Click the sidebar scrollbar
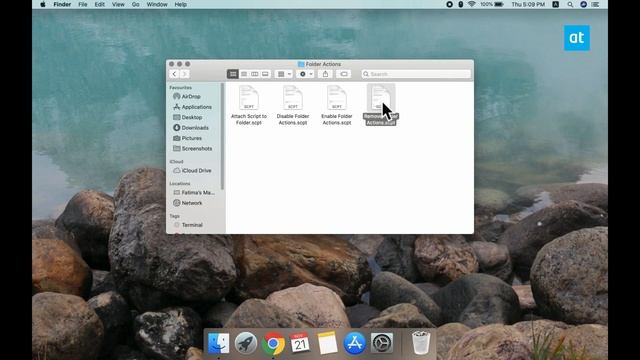 tap(222, 137)
